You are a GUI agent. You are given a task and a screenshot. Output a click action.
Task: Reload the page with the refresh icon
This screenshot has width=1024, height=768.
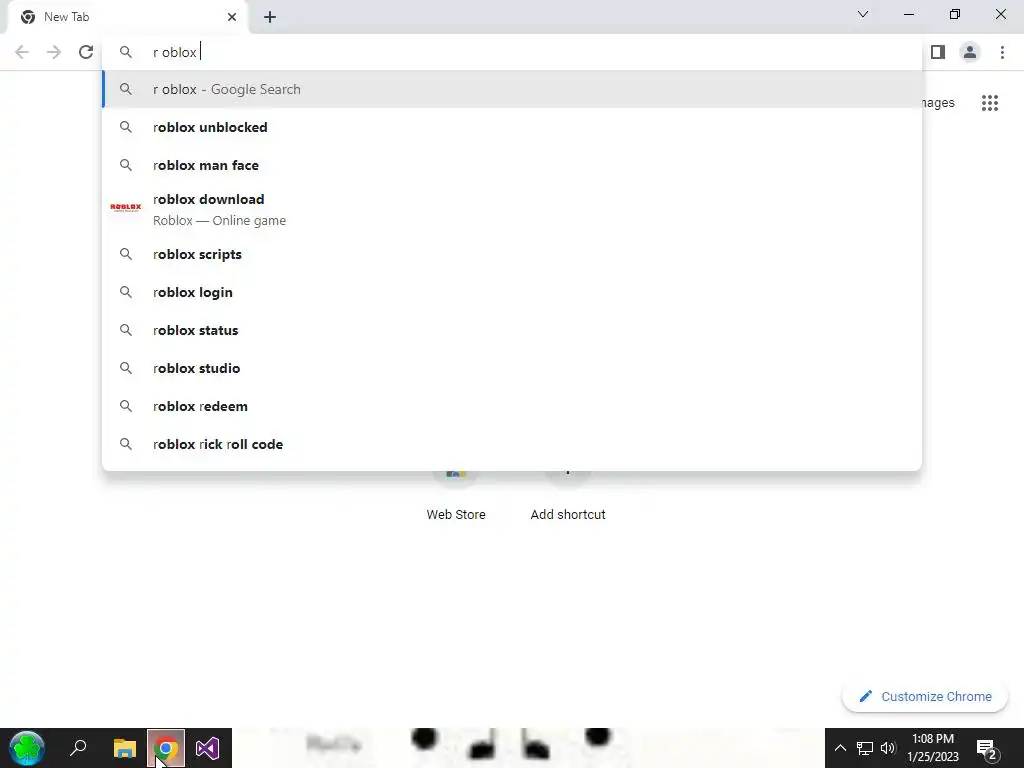pyautogui.click(x=86, y=52)
